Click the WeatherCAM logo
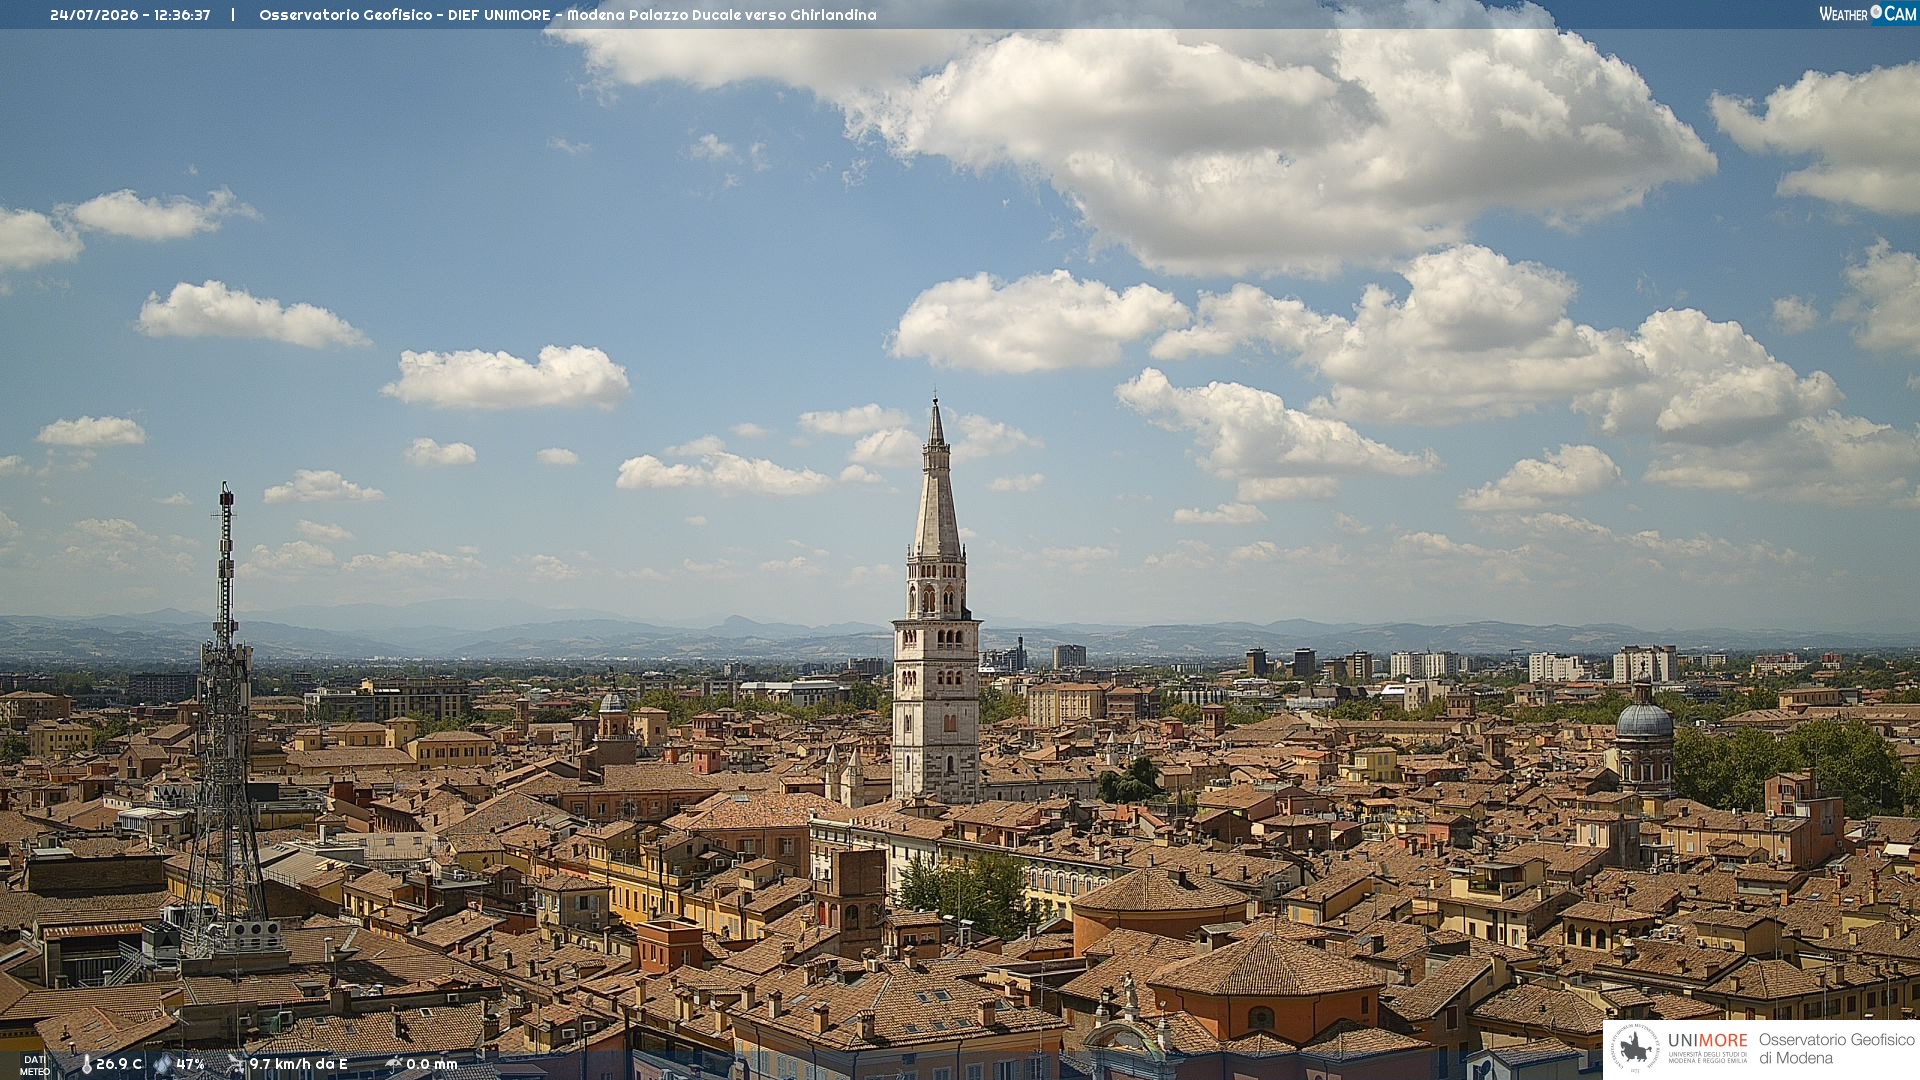The height and width of the screenshot is (1080, 1920). tap(1867, 14)
